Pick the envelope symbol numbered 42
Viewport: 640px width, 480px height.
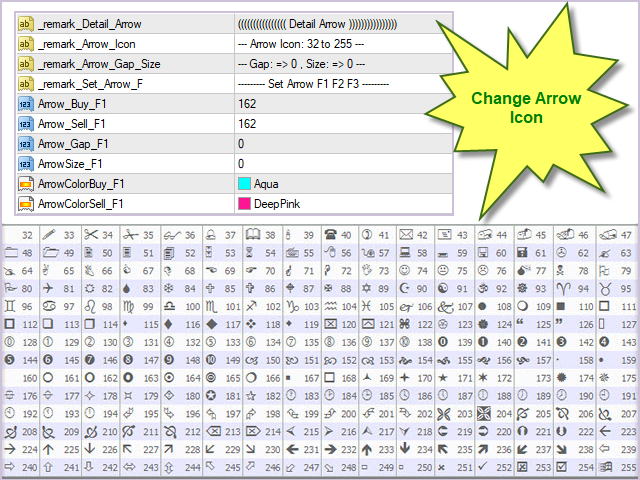[407, 234]
